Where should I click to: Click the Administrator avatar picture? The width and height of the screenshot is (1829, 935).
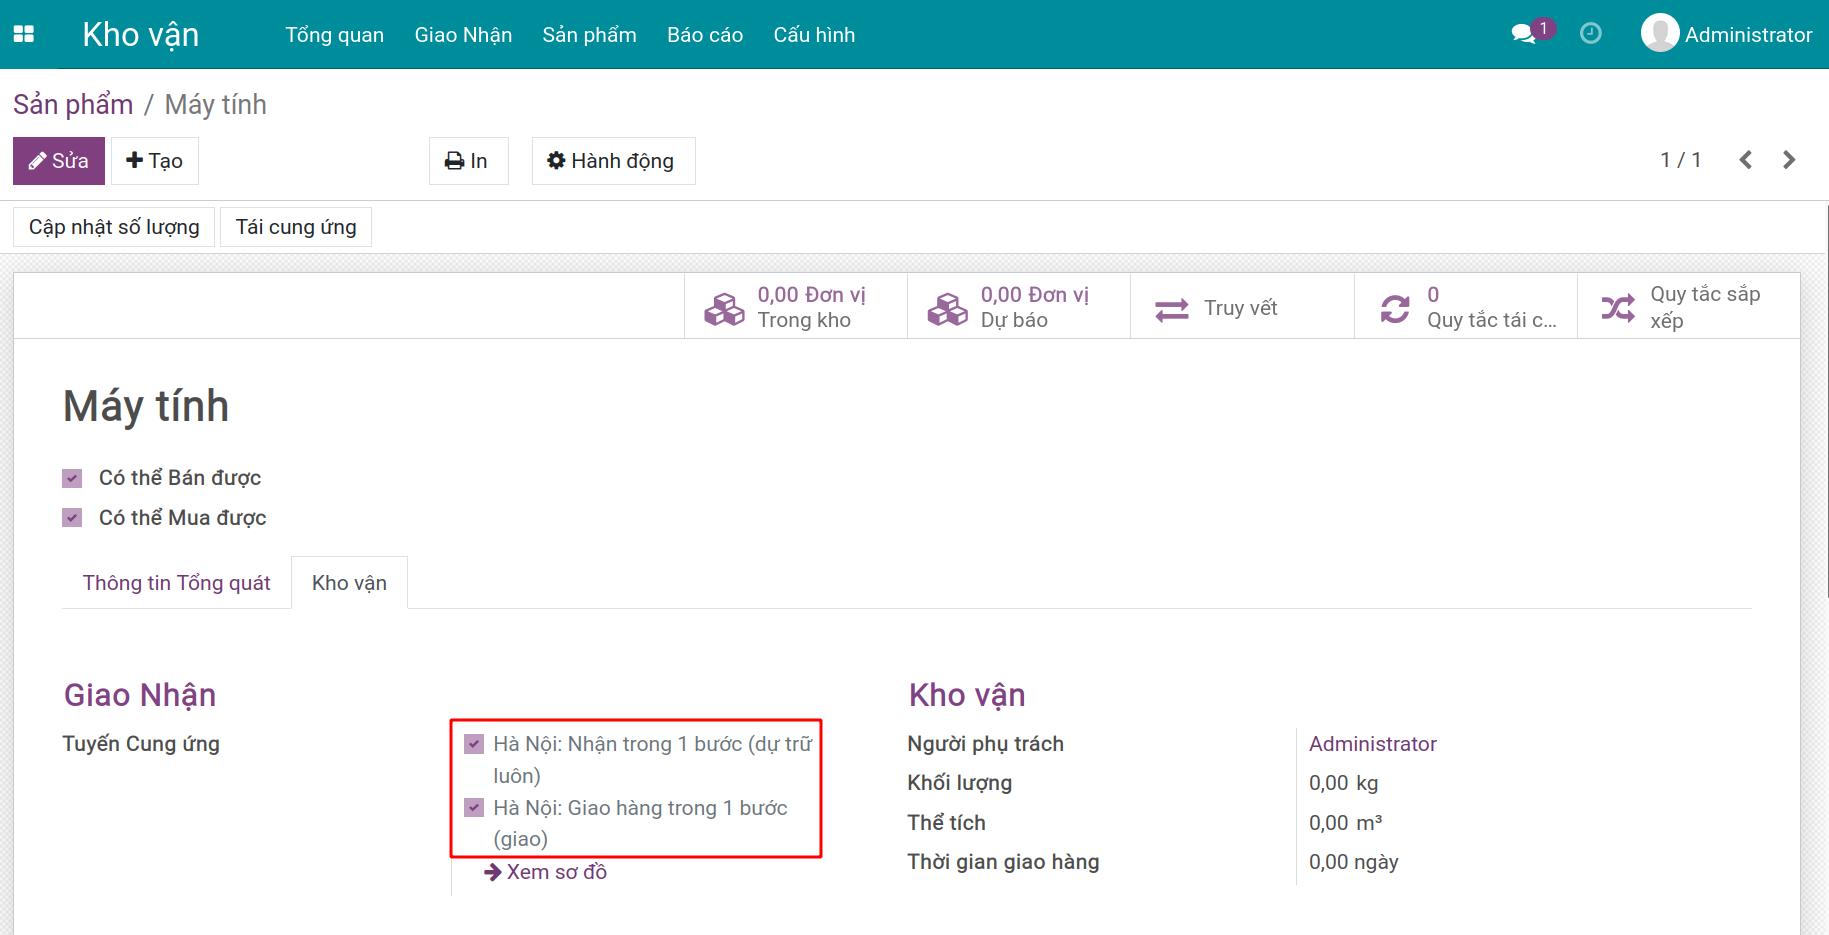point(1659,34)
